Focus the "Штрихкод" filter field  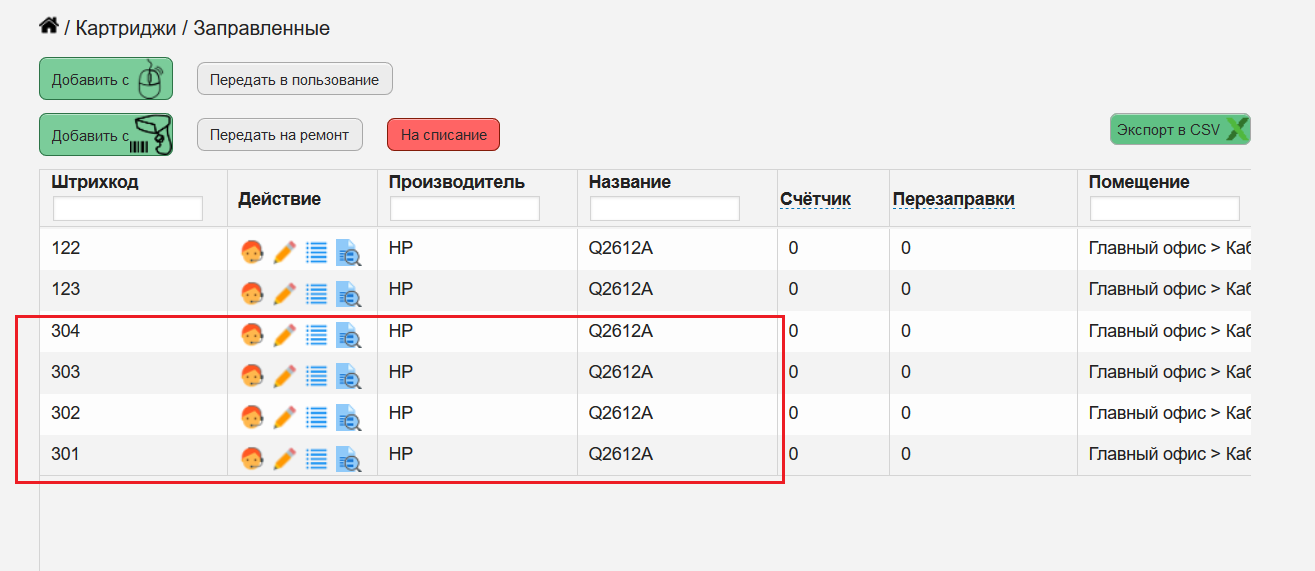[x=128, y=208]
